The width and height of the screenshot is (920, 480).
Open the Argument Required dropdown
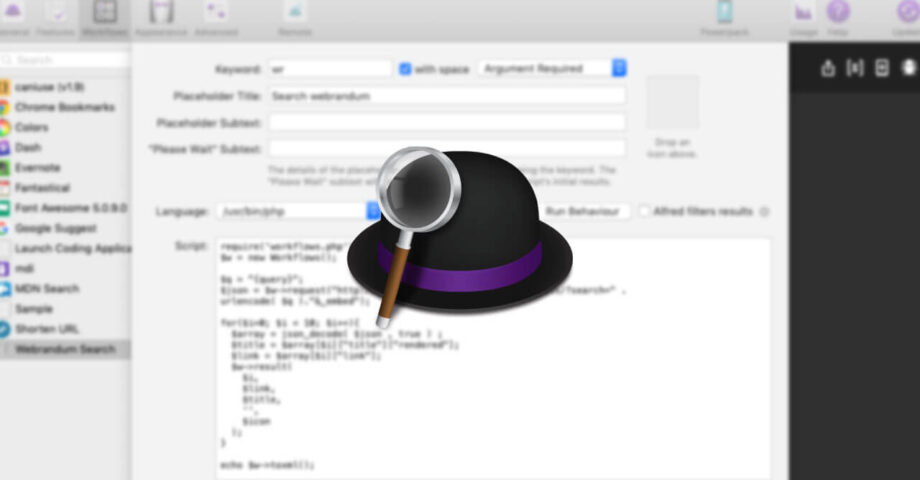click(x=553, y=68)
